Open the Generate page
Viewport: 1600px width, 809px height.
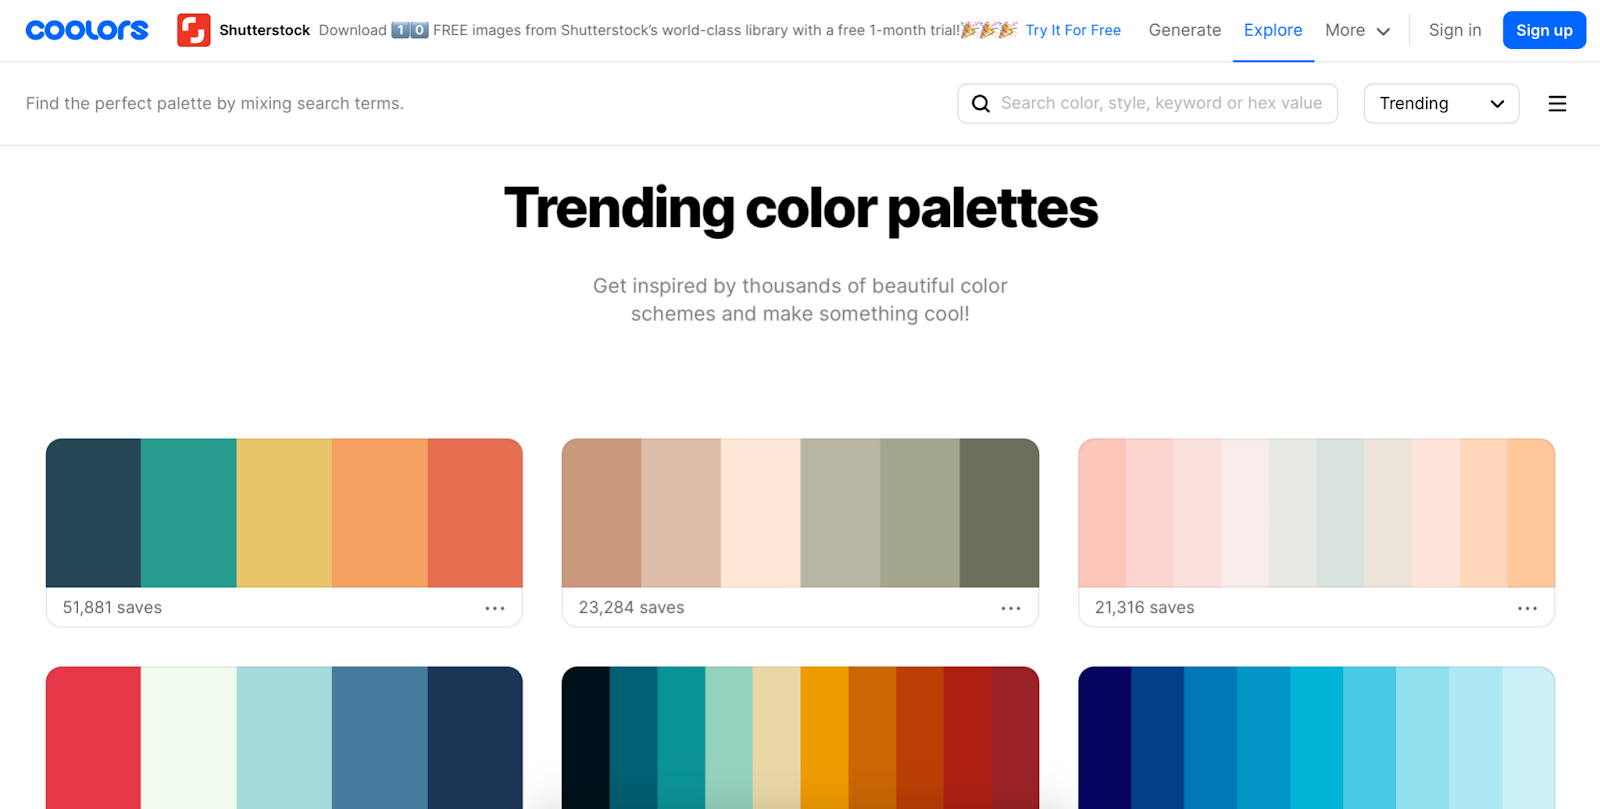pyautogui.click(x=1184, y=30)
